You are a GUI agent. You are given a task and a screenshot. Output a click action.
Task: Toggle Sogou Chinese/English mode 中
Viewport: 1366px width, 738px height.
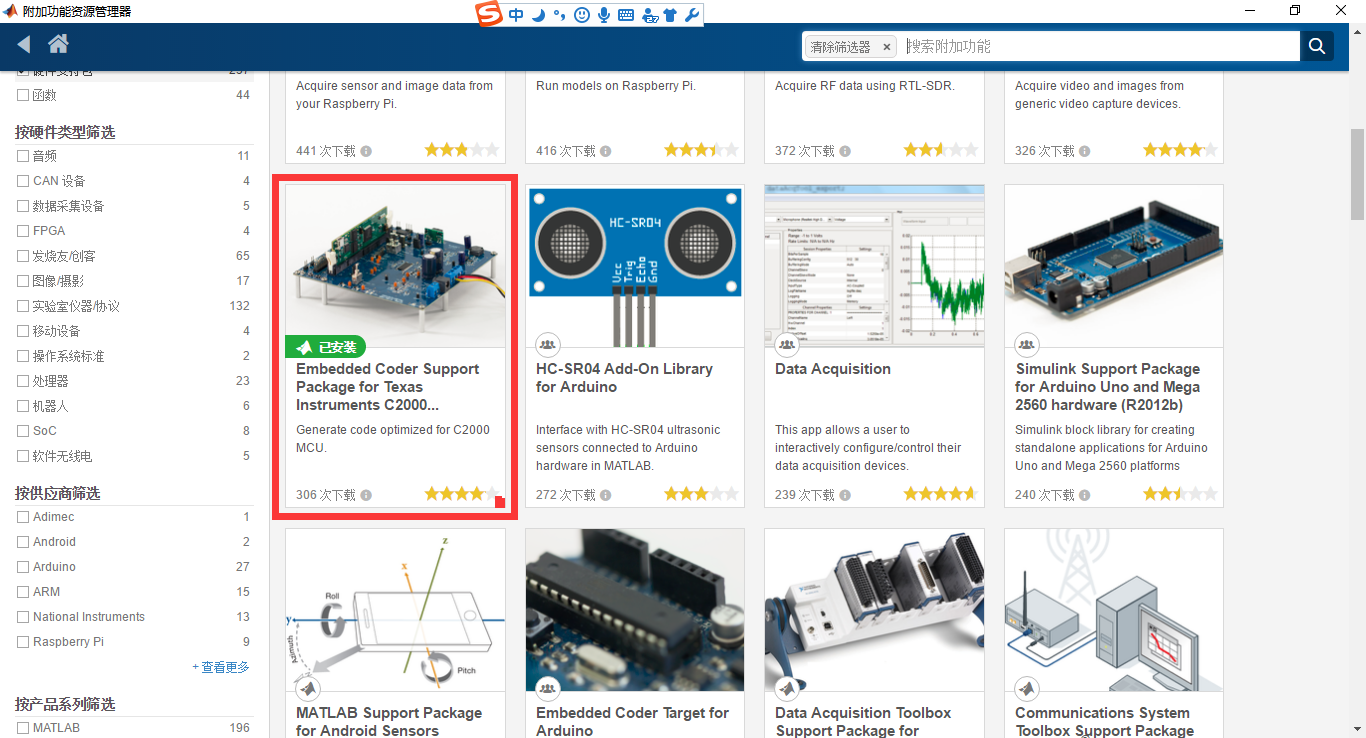[x=516, y=15]
